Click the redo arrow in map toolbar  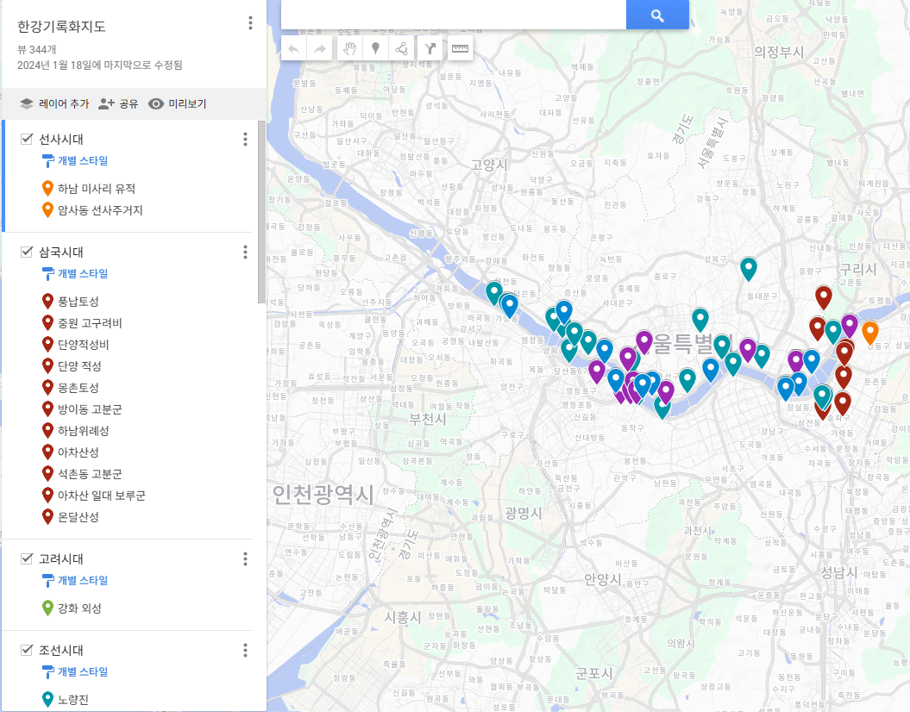coord(320,48)
